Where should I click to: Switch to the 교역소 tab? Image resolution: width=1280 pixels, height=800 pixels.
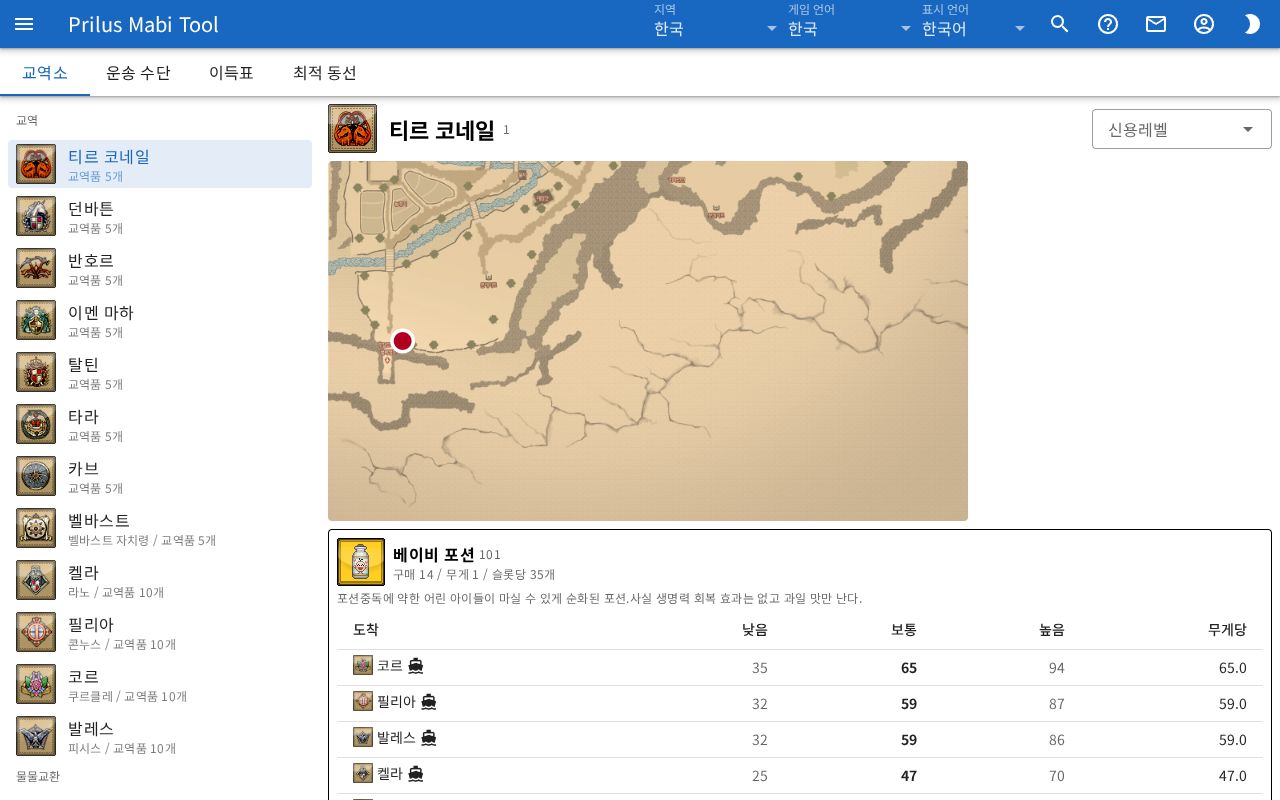[x=45, y=73]
